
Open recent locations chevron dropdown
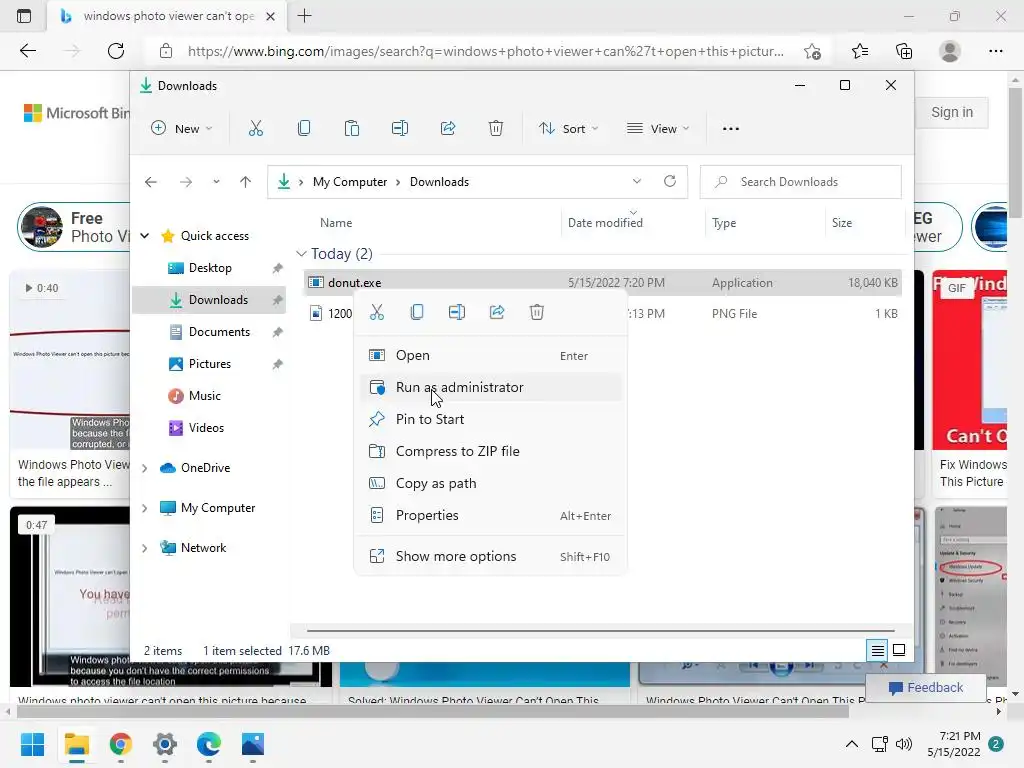(216, 182)
